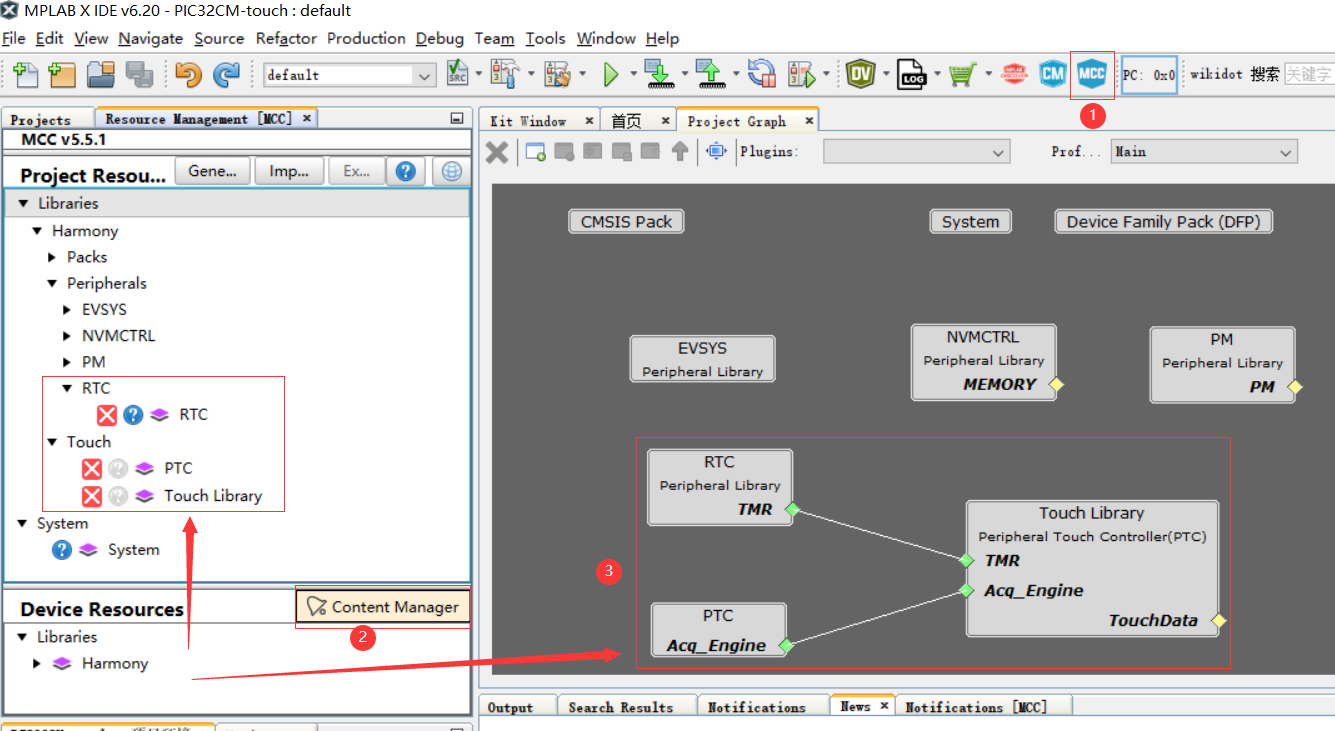
Task: Click the Imp... (Import) button
Action: (289, 171)
